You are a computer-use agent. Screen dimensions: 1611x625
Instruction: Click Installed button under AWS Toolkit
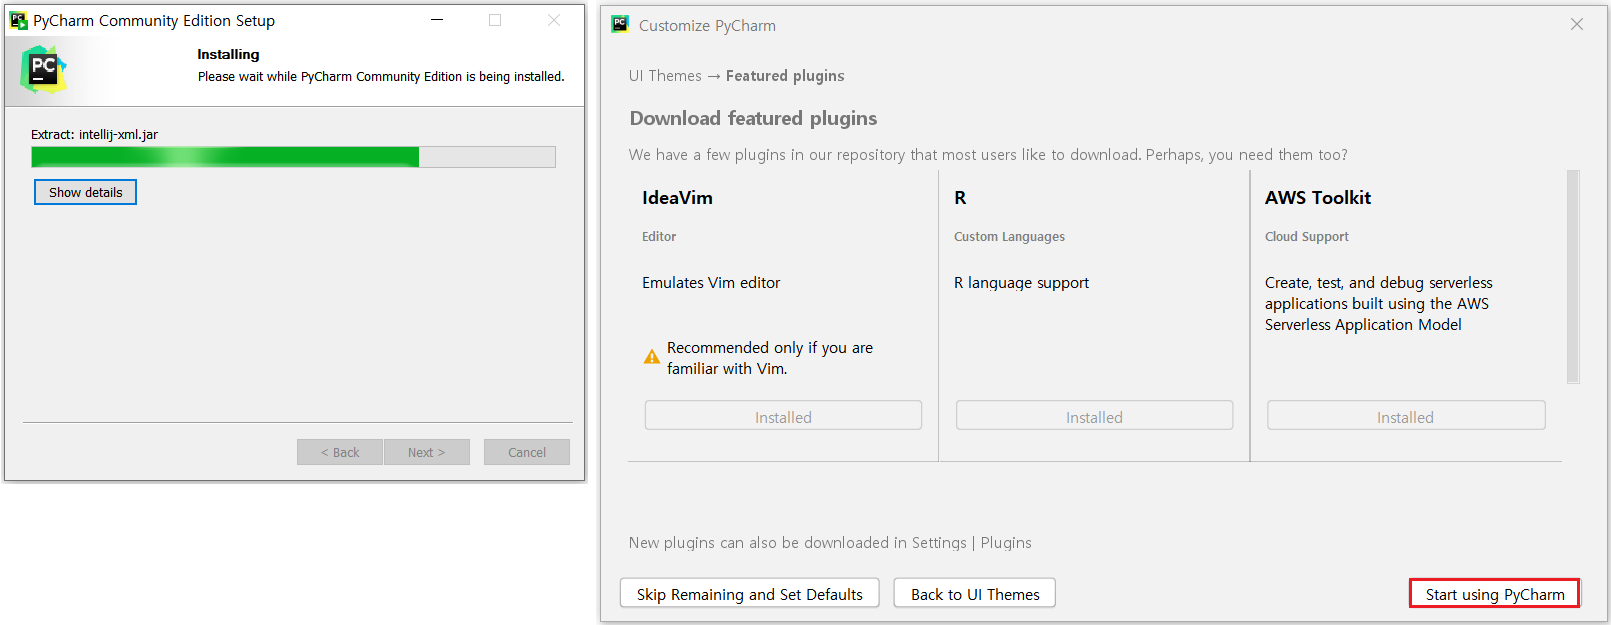click(x=1406, y=416)
